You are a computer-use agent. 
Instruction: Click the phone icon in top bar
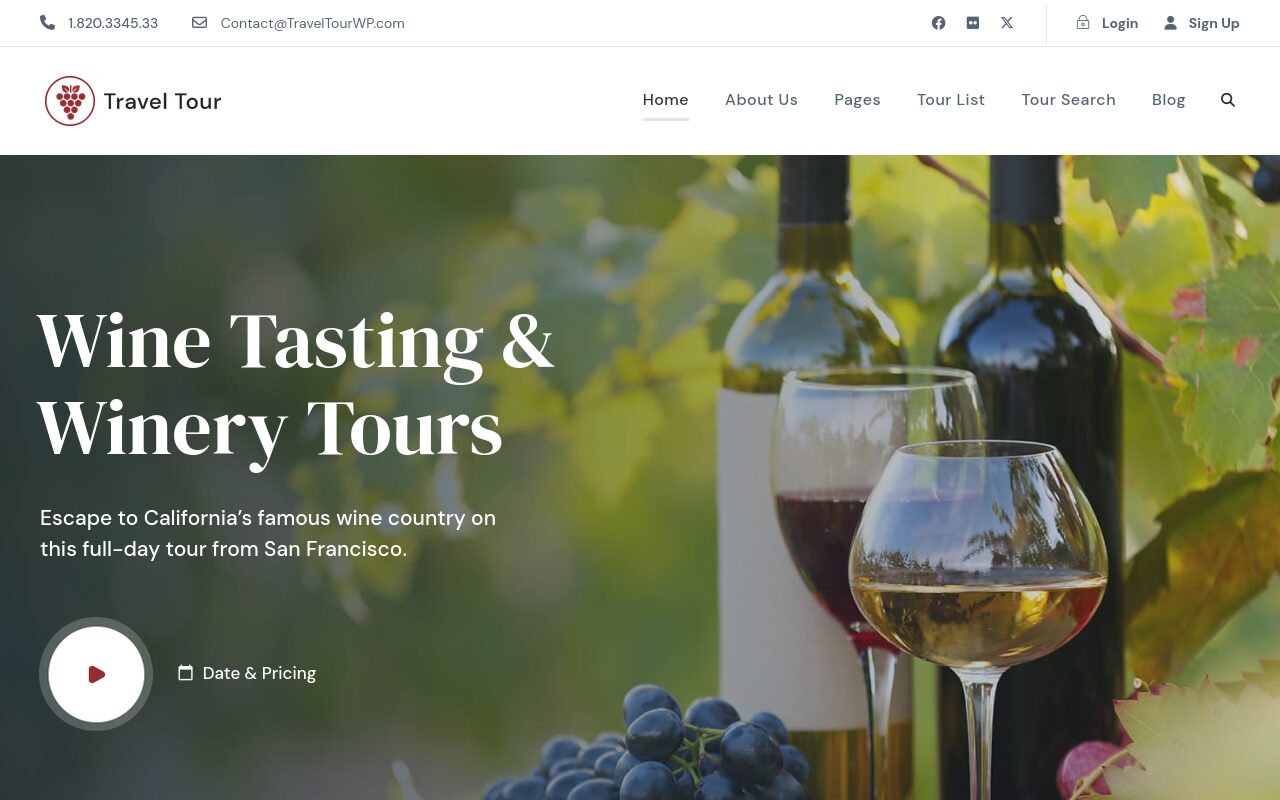click(x=47, y=22)
